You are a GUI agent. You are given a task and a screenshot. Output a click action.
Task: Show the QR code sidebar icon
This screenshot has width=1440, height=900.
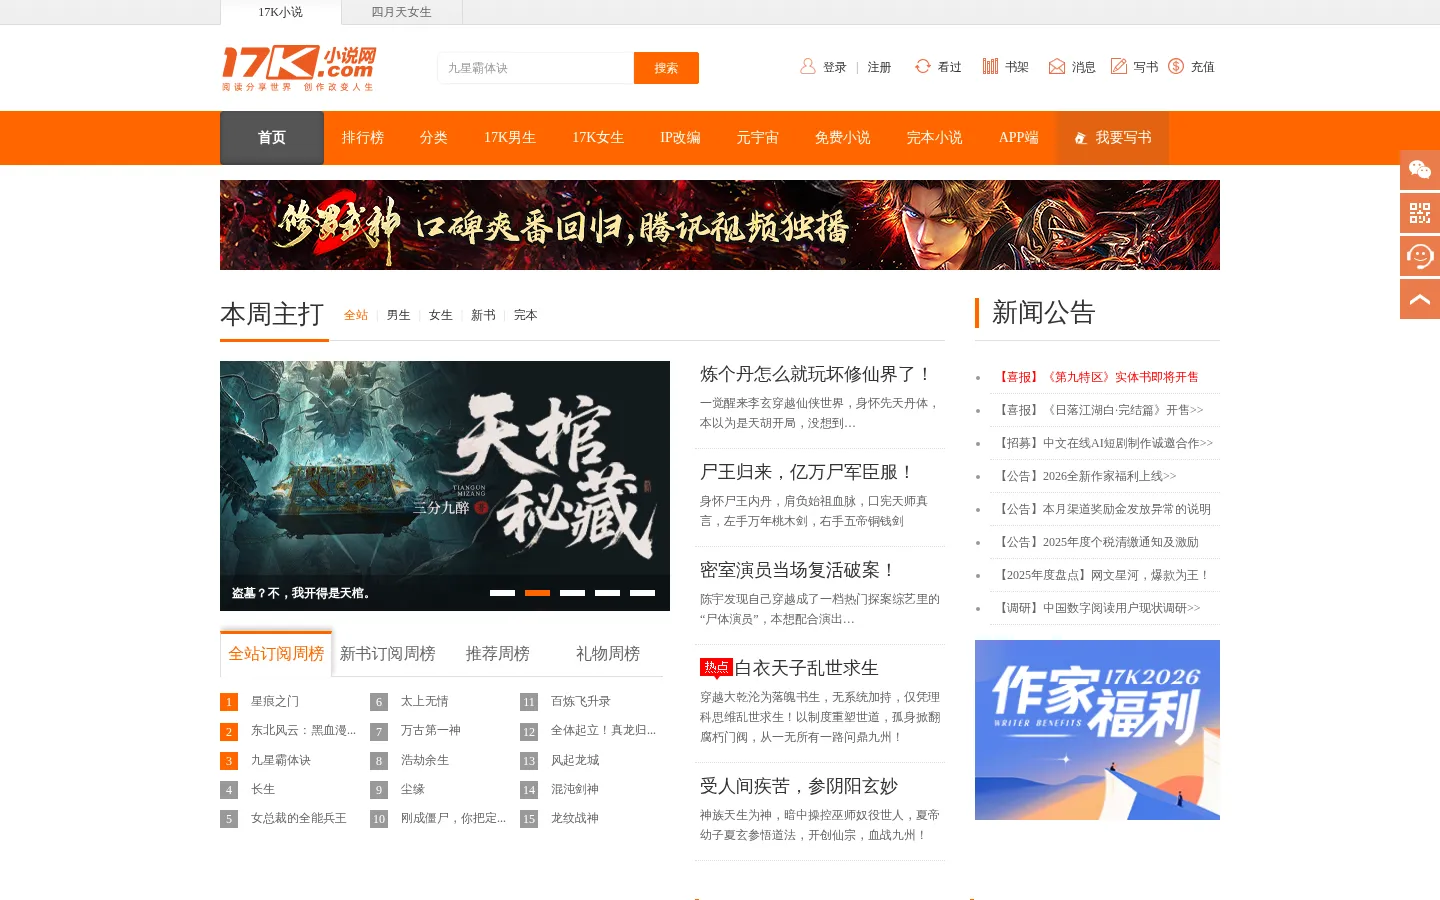[1420, 213]
